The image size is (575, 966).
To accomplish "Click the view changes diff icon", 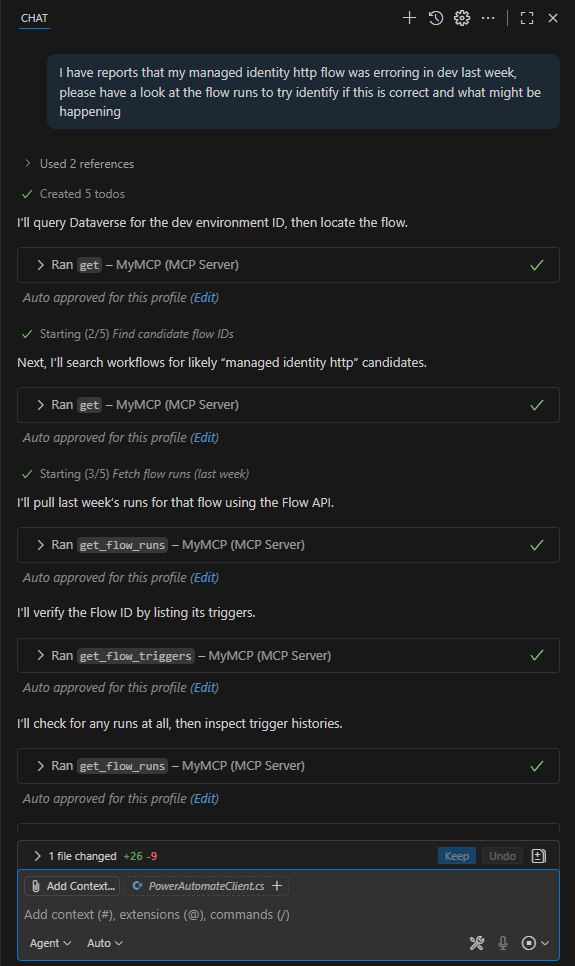I will 539,856.
